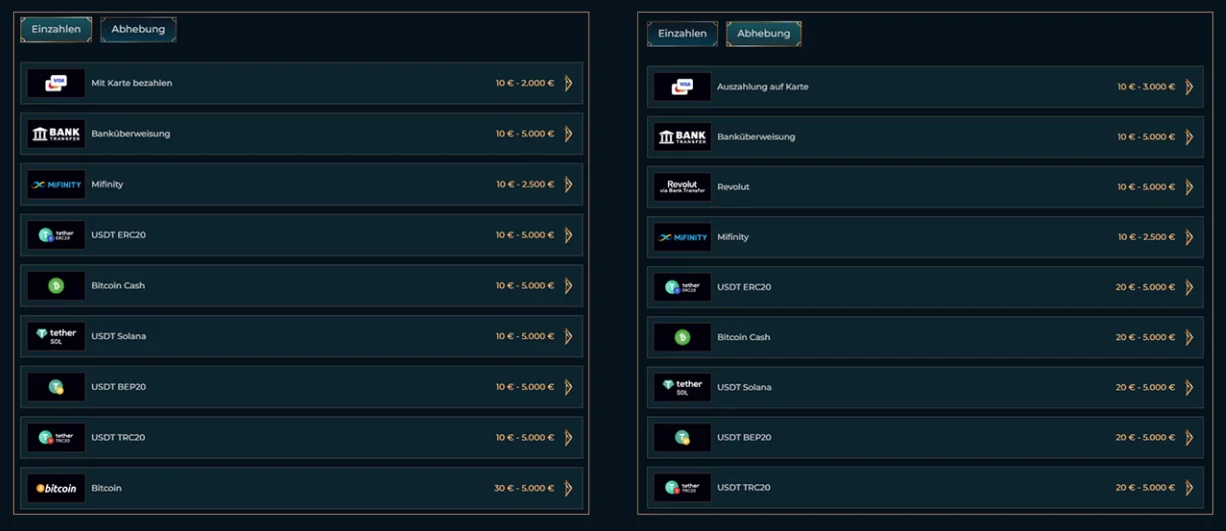Expand the Mit Karte bezahlen row arrow

pos(568,83)
